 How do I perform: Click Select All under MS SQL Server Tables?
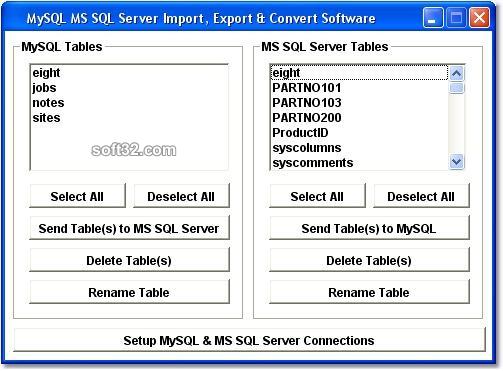tap(317, 196)
